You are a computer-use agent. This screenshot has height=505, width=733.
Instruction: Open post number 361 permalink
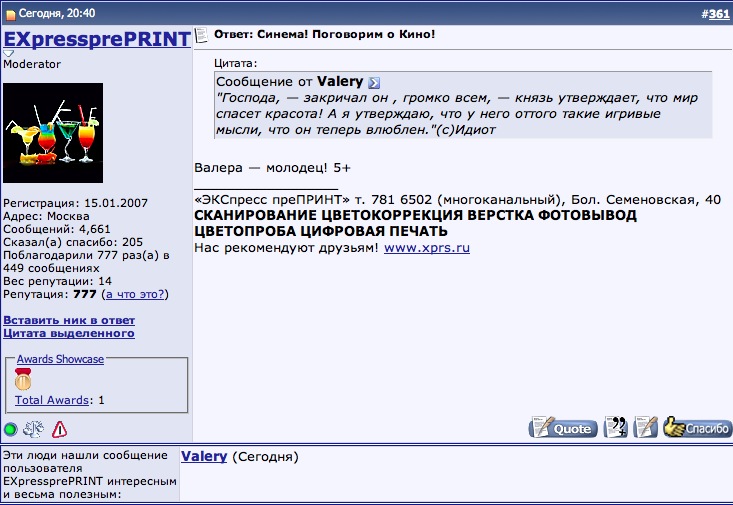[x=718, y=13]
